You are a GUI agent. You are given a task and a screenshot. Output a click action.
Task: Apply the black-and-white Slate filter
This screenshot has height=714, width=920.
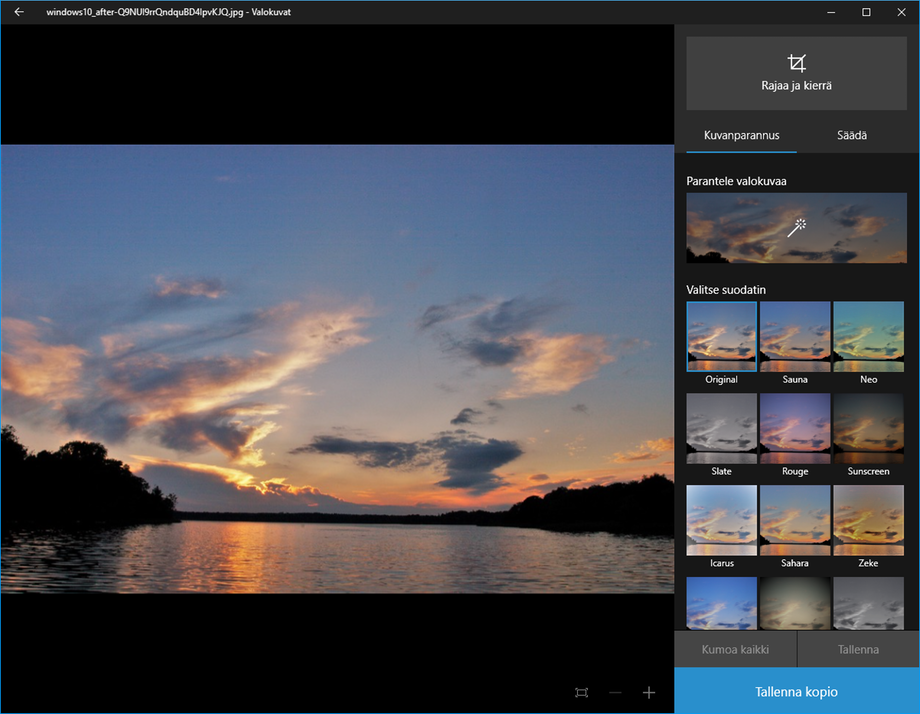pos(721,427)
